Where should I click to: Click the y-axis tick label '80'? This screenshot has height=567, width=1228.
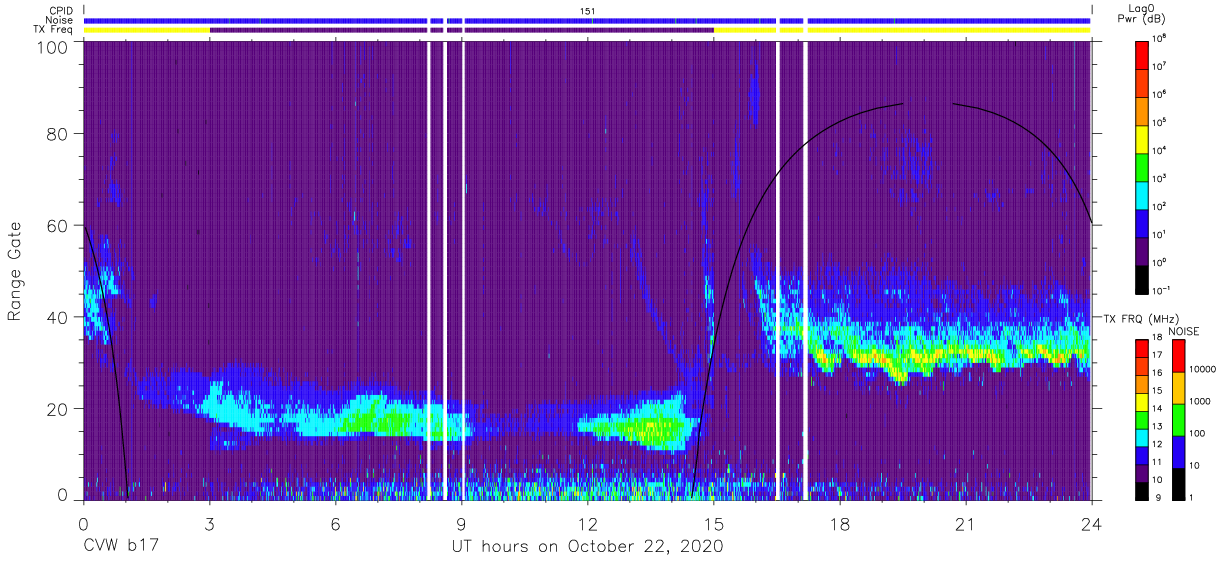[x=59, y=134]
